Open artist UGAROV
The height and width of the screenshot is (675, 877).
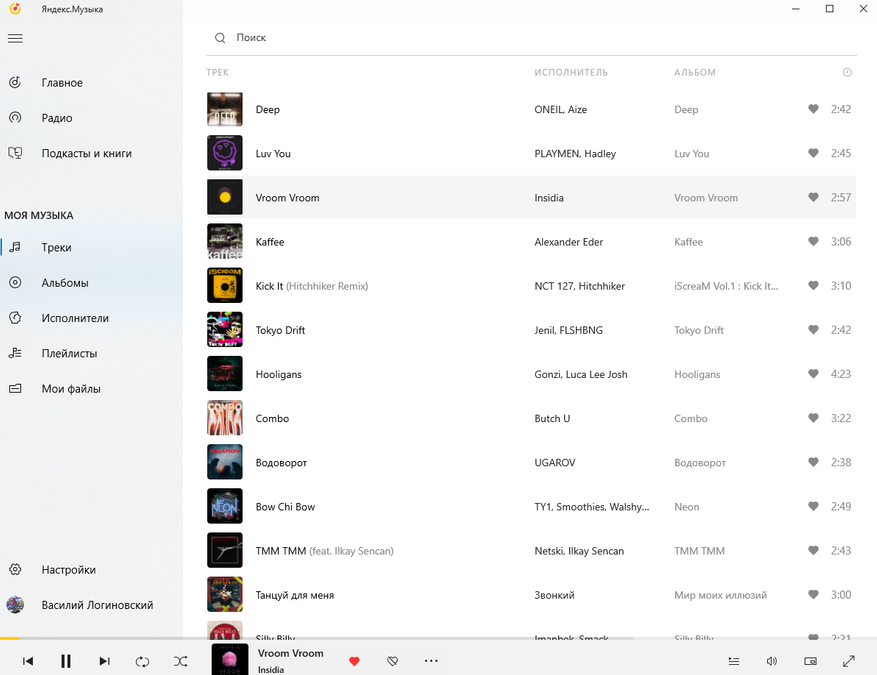tap(554, 463)
